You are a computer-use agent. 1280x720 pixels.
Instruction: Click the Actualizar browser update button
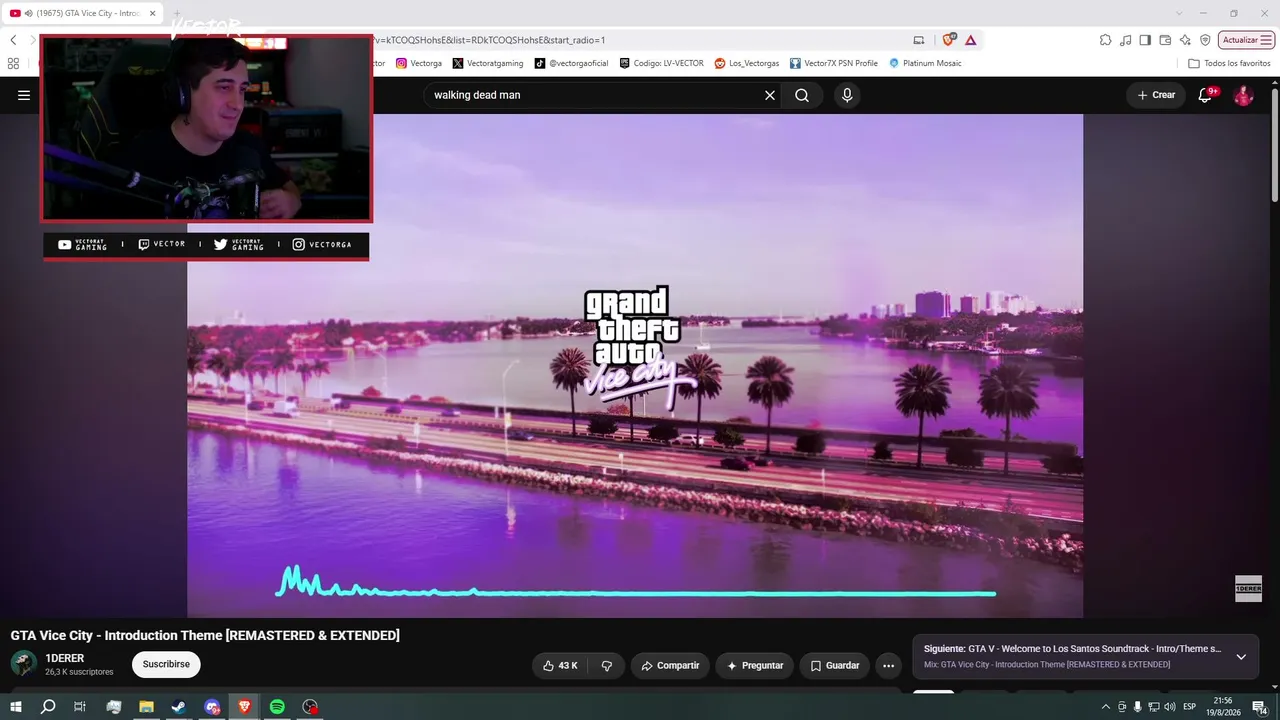(x=1246, y=40)
